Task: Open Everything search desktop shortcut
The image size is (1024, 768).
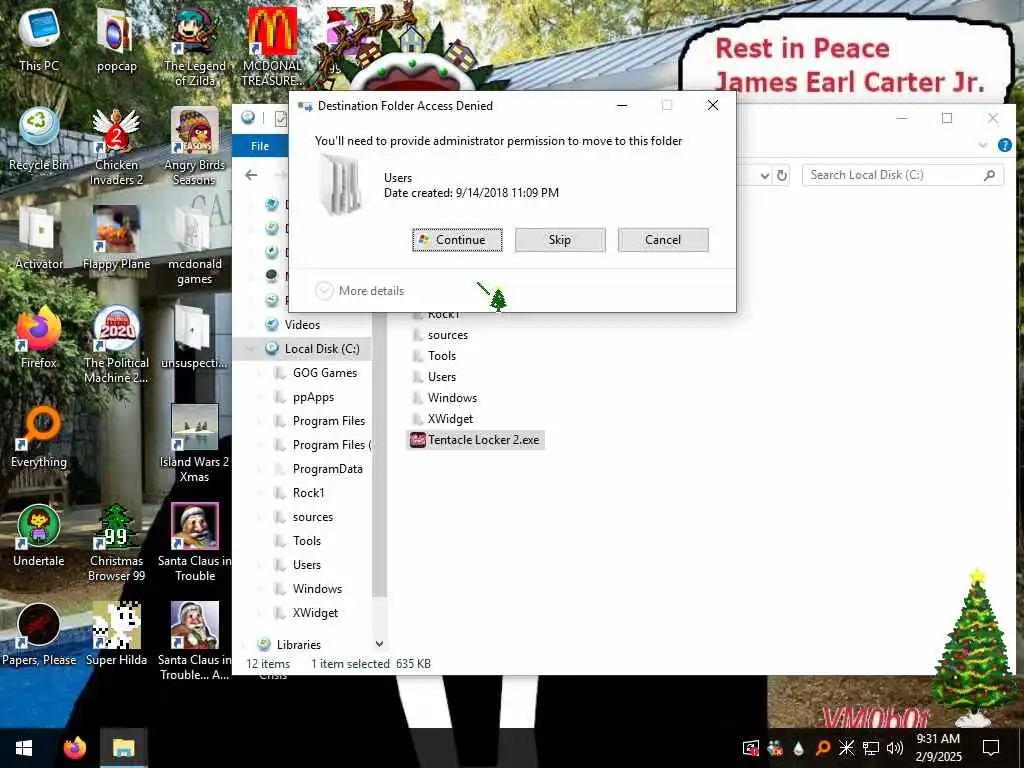Action: tap(39, 436)
